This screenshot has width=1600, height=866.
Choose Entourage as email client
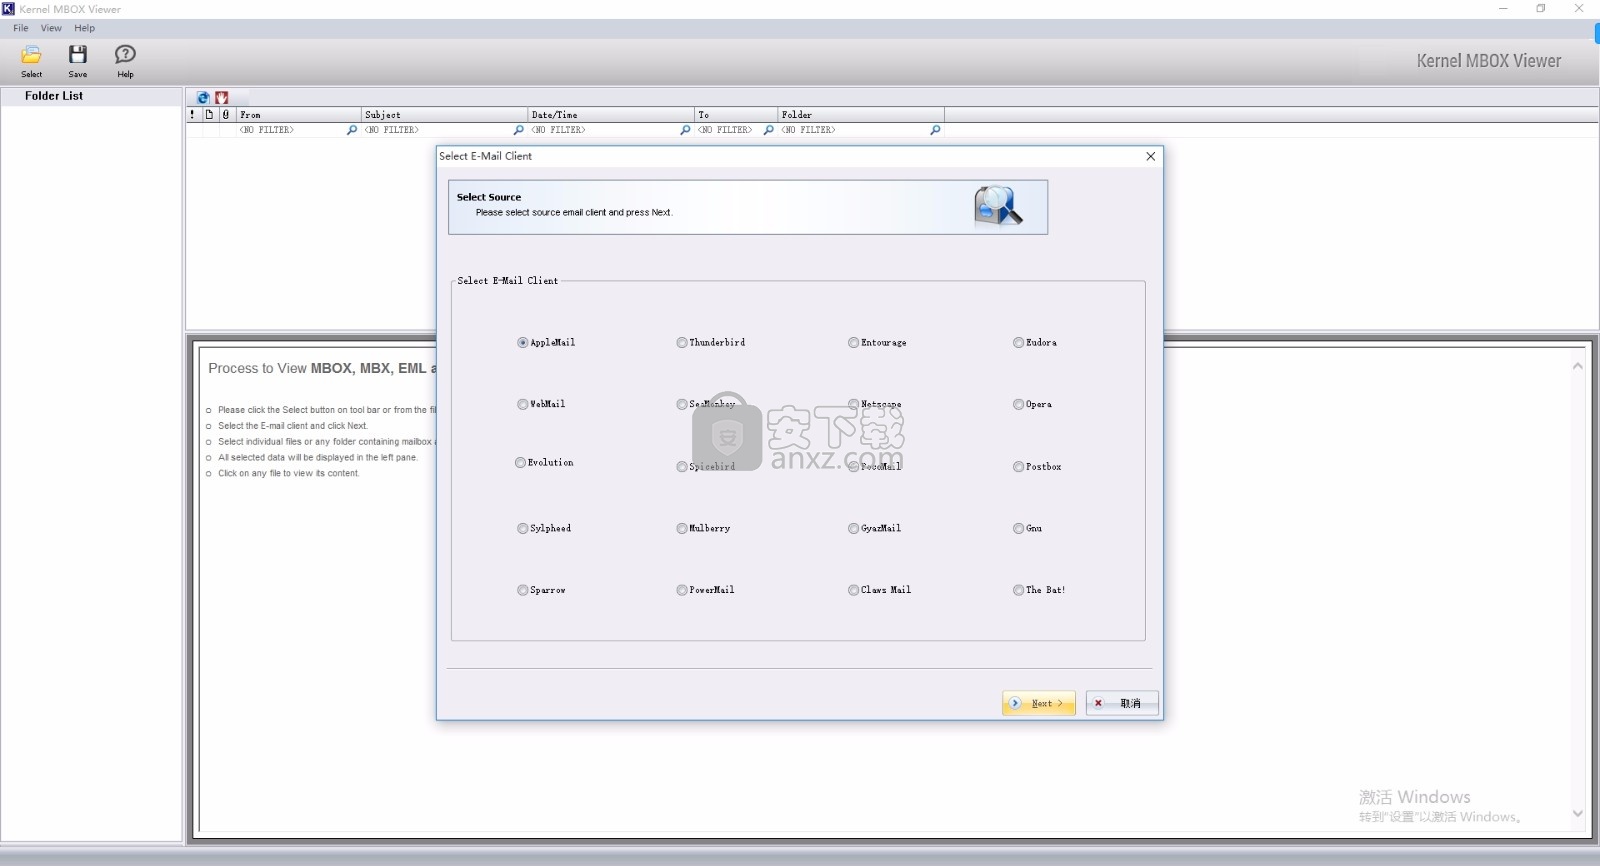[877, 343]
